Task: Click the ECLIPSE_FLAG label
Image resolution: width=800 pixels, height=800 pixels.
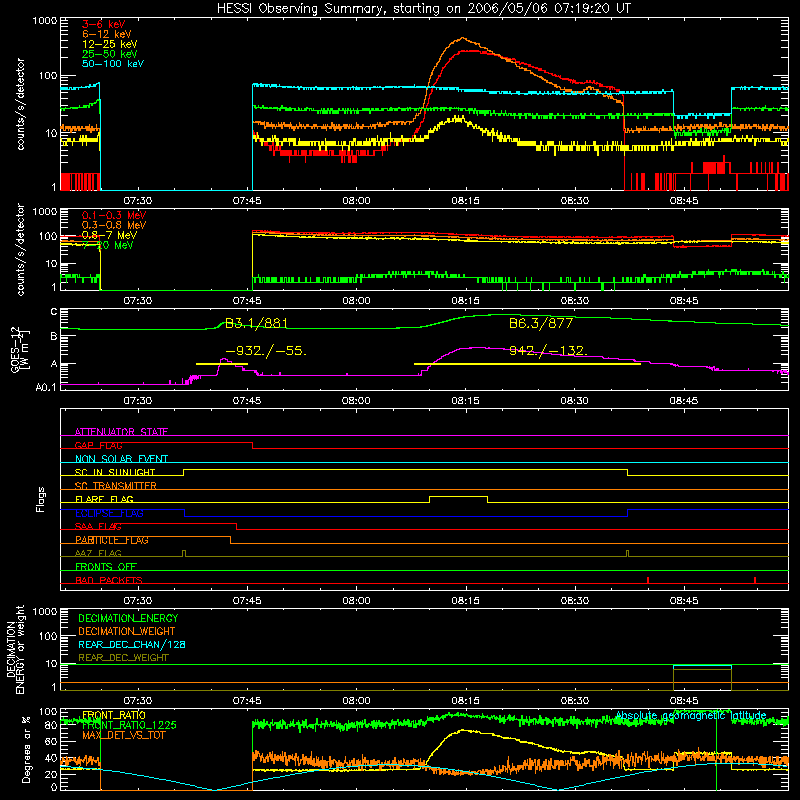Action: pyautogui.click(x=109, y=513)
